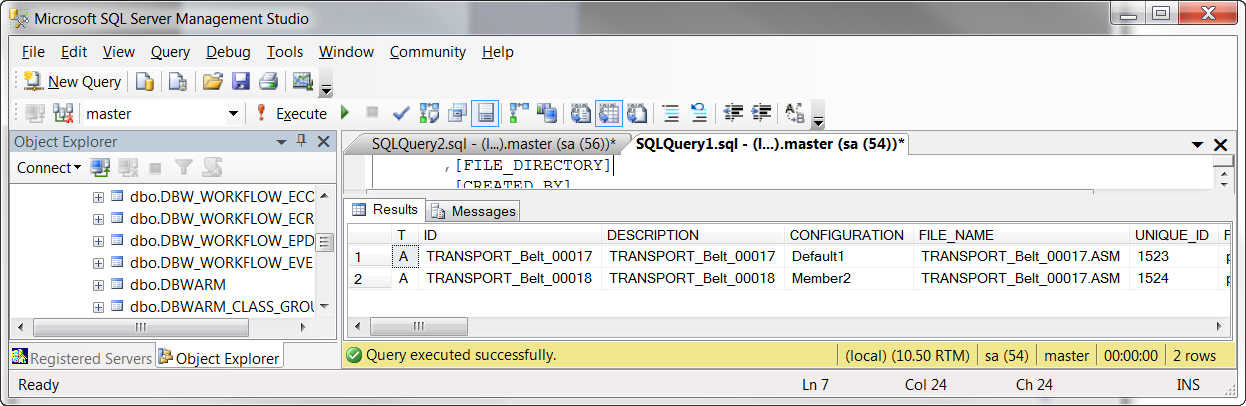This screenshot has height=406, width=1246.
Task: Click the Connect Object Explorer icon
Action: [100, 168]
